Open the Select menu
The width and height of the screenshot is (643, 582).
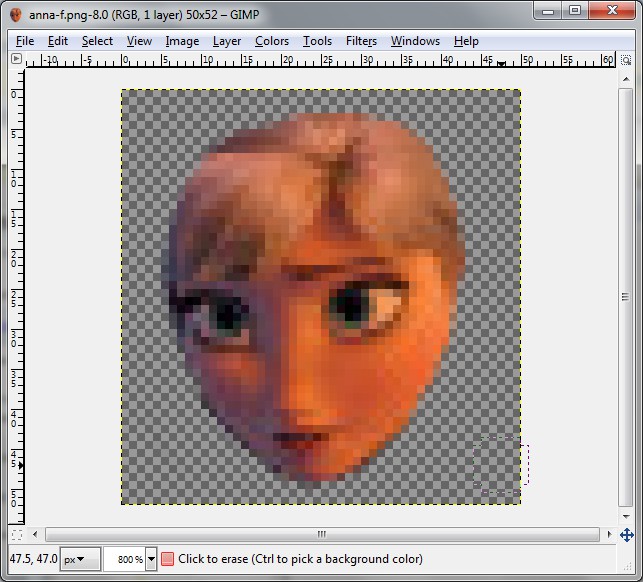(x=97, y=41)
